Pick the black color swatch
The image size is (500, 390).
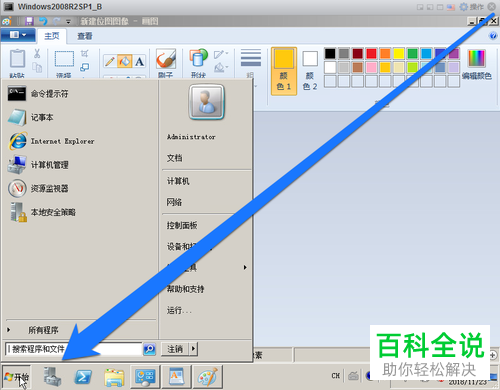330,53
